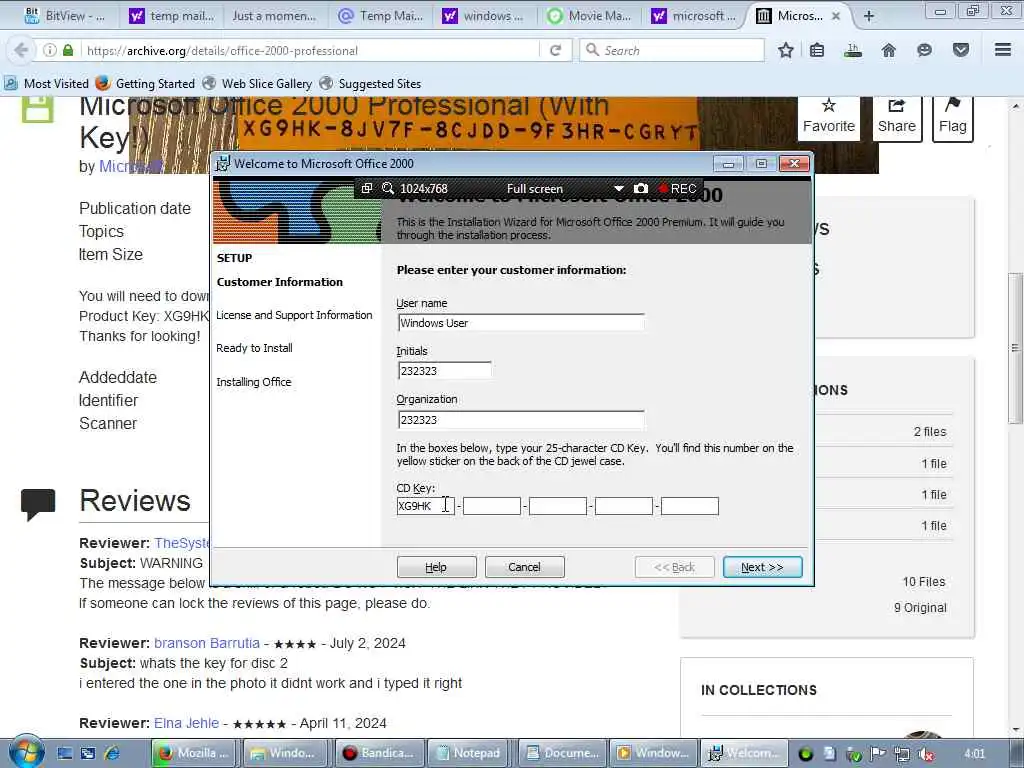Switch to the Movie Maker tab
This screenshot has height=768, width=1024.
click(590, 16)
